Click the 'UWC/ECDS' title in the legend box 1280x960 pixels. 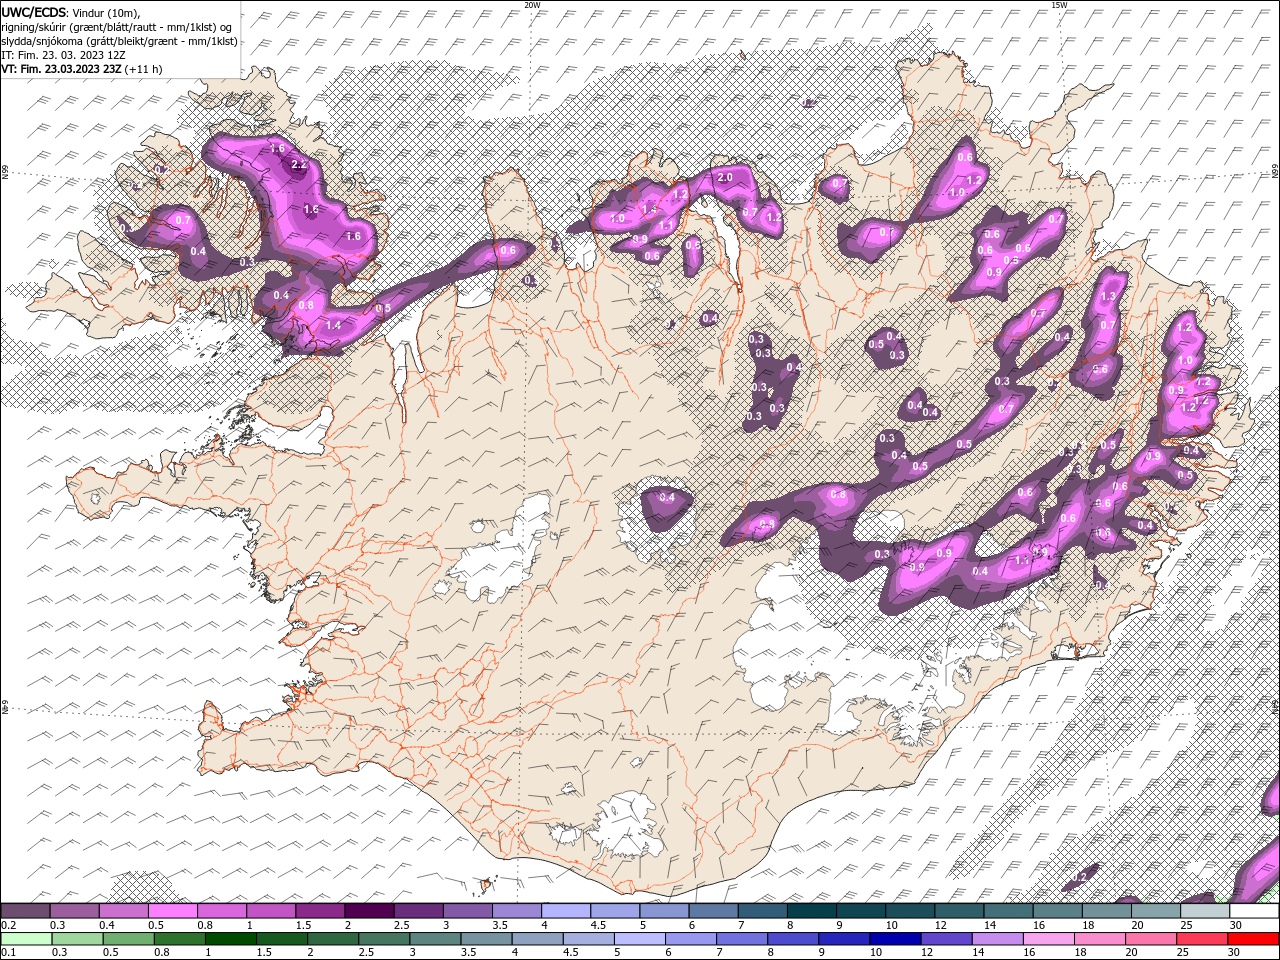[x=33, y=12]
